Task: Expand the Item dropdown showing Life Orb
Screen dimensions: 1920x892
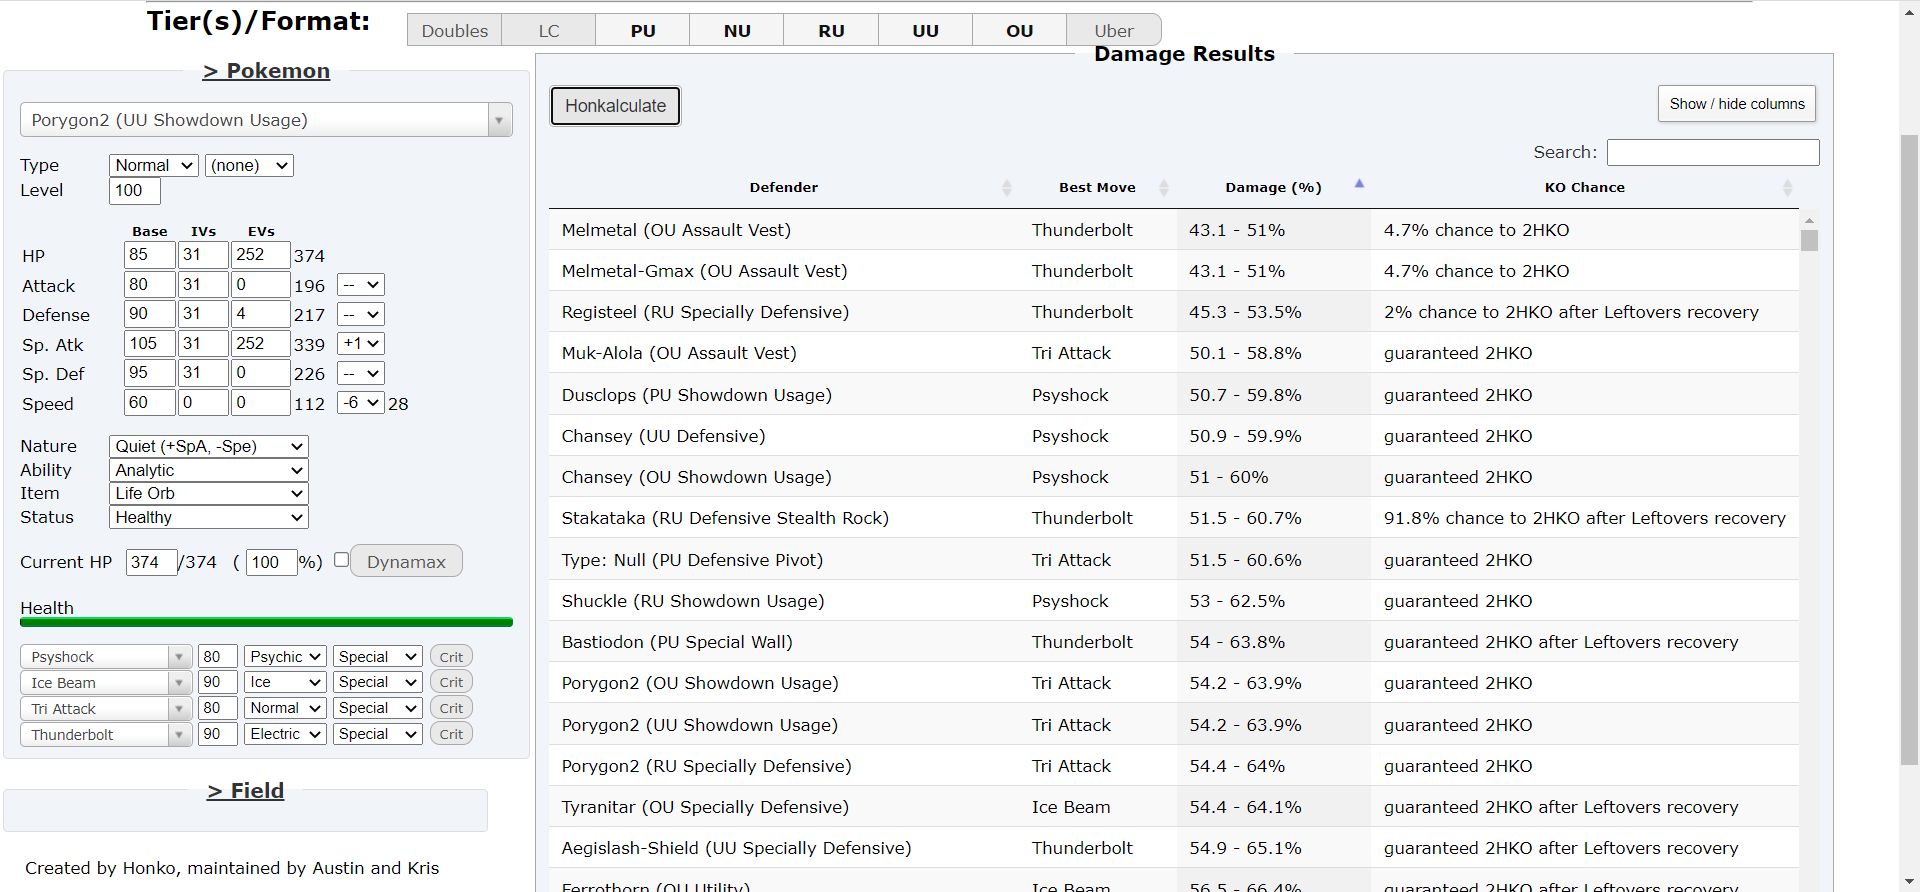Action: point(208,493)
